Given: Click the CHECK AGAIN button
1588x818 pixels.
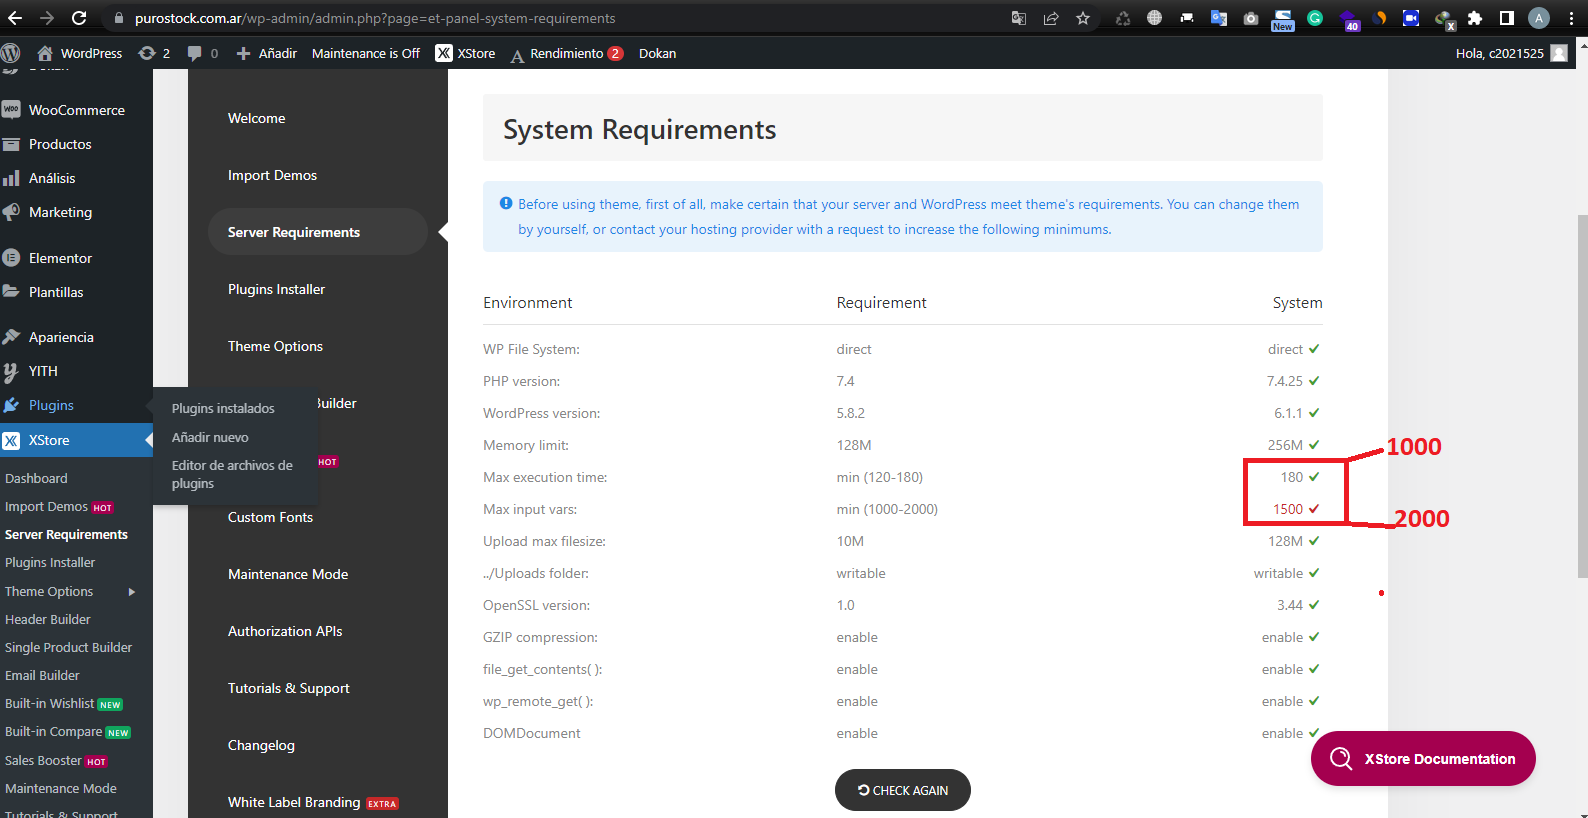Looking at the screenshot, I should 903,790.
